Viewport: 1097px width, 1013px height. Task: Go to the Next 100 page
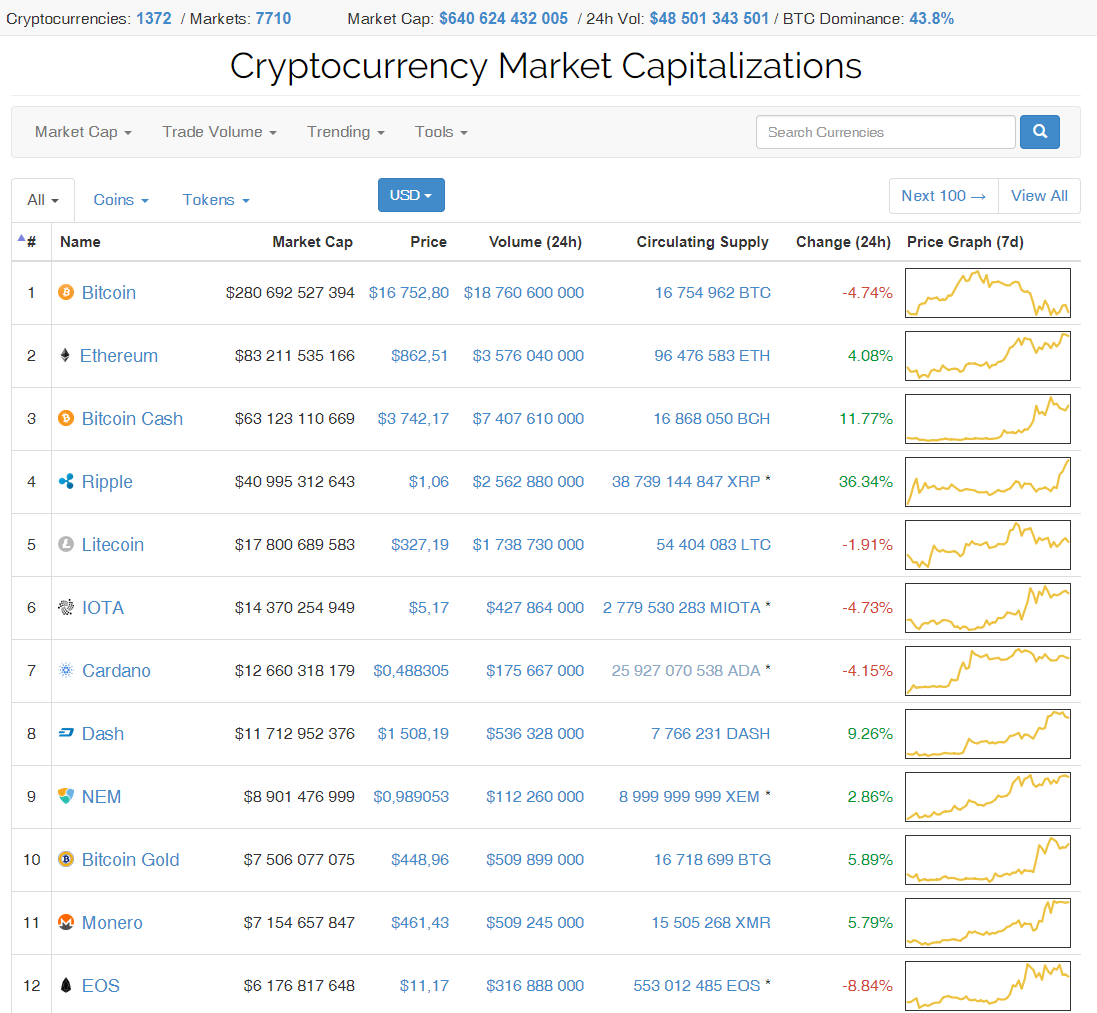pos(944,196)
